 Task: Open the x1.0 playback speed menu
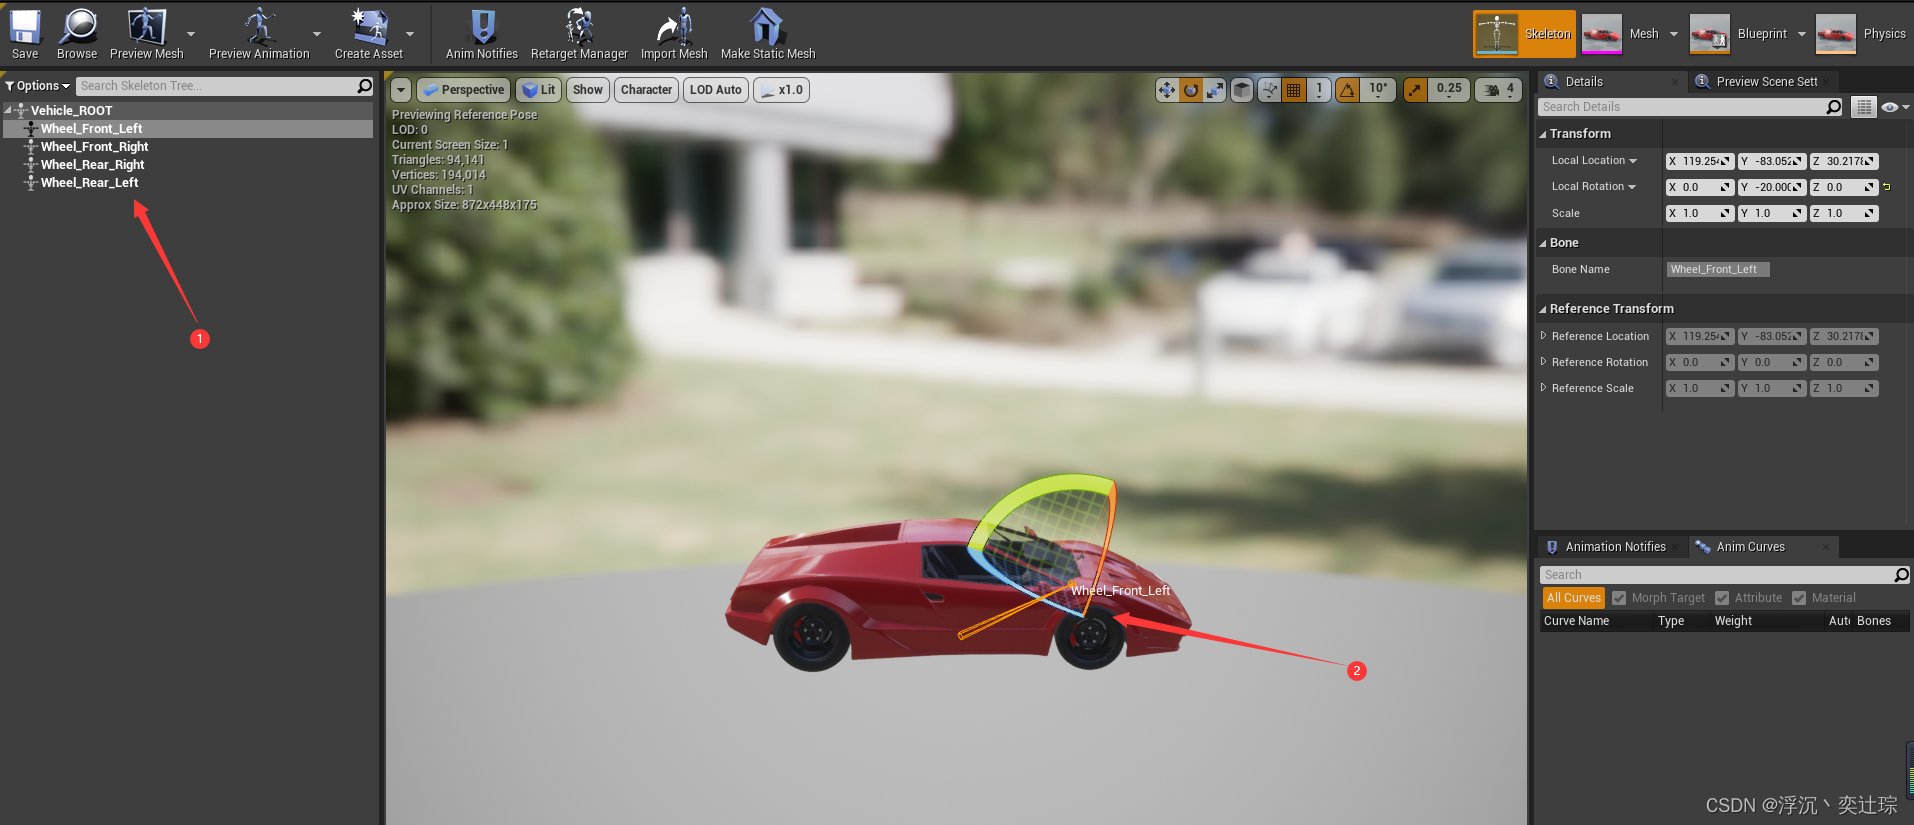tap(781, 90)
